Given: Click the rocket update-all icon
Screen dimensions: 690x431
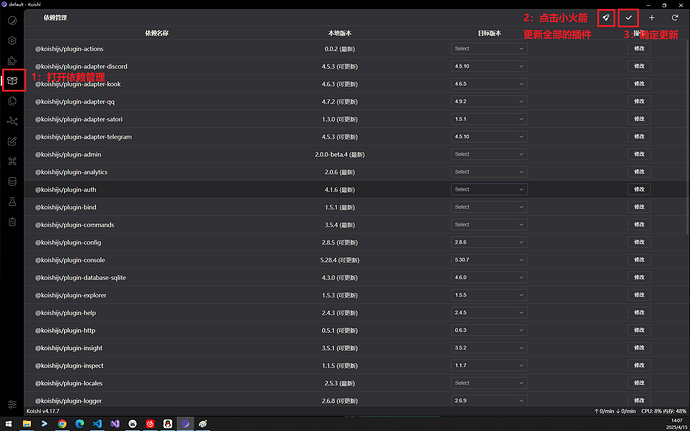Looking at the screenshot, I should (x=606, y=18).
